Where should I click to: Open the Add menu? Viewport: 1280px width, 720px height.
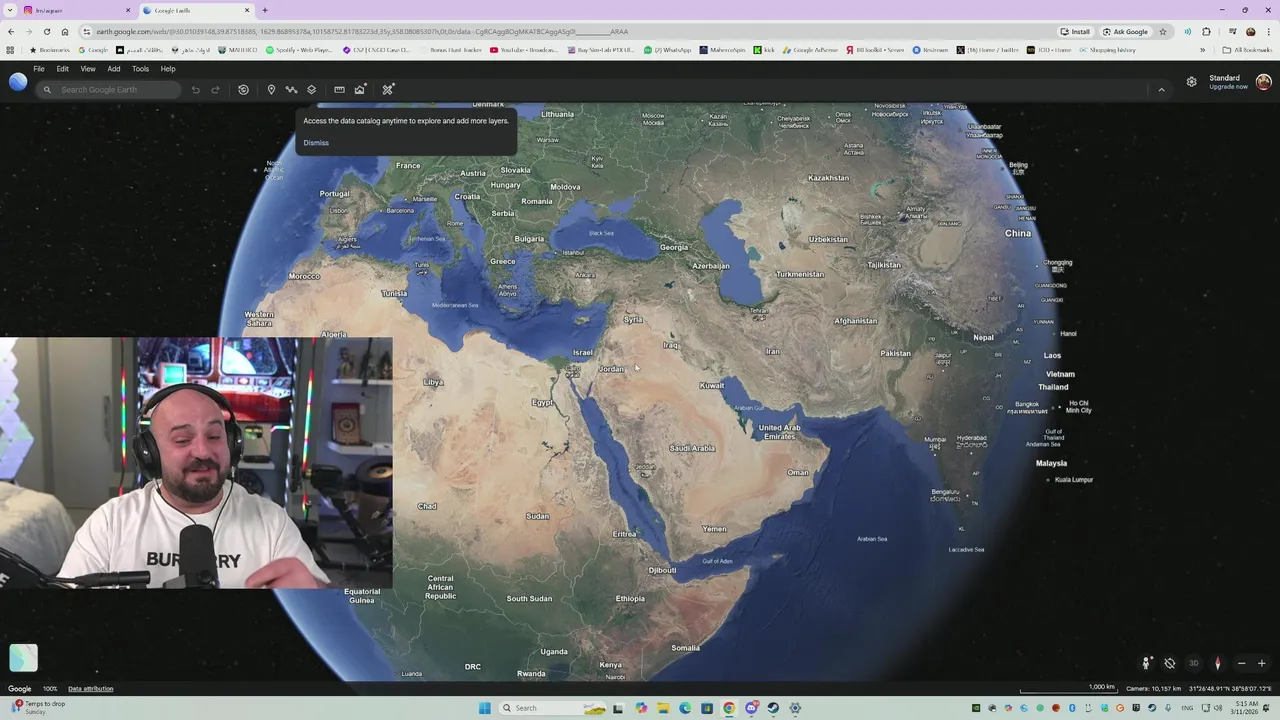[x=114, y=69]
